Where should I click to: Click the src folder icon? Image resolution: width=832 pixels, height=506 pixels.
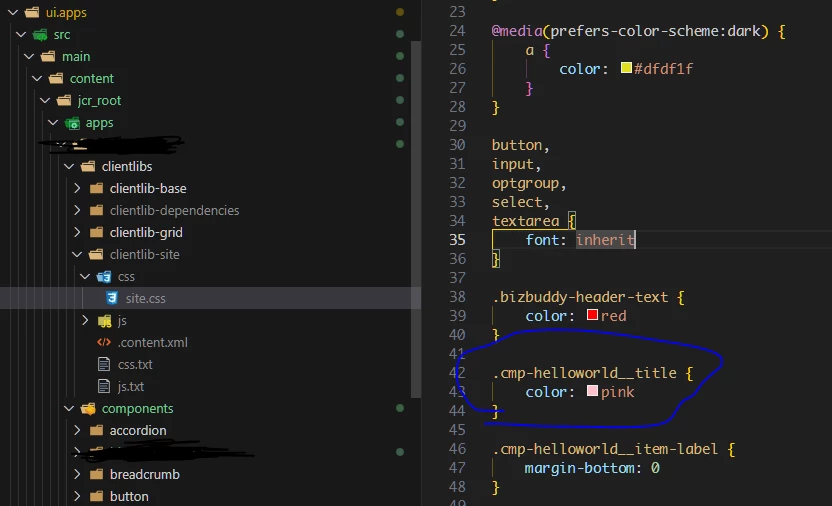click(x=40, y=34)
